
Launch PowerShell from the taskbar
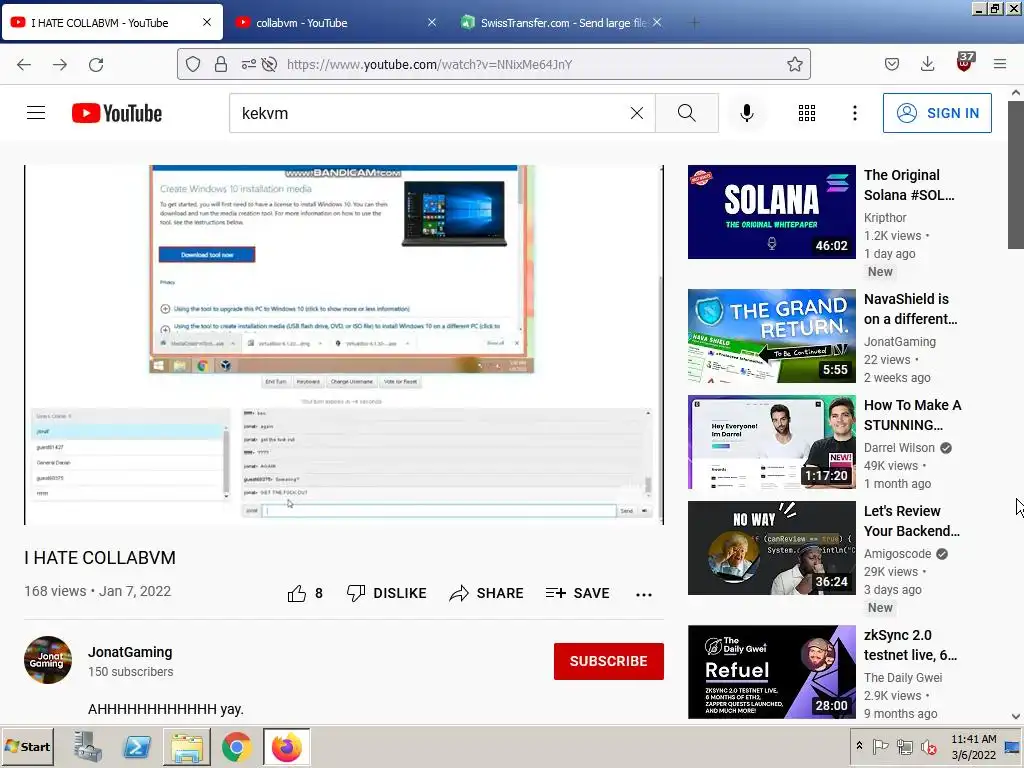point(137,746)
